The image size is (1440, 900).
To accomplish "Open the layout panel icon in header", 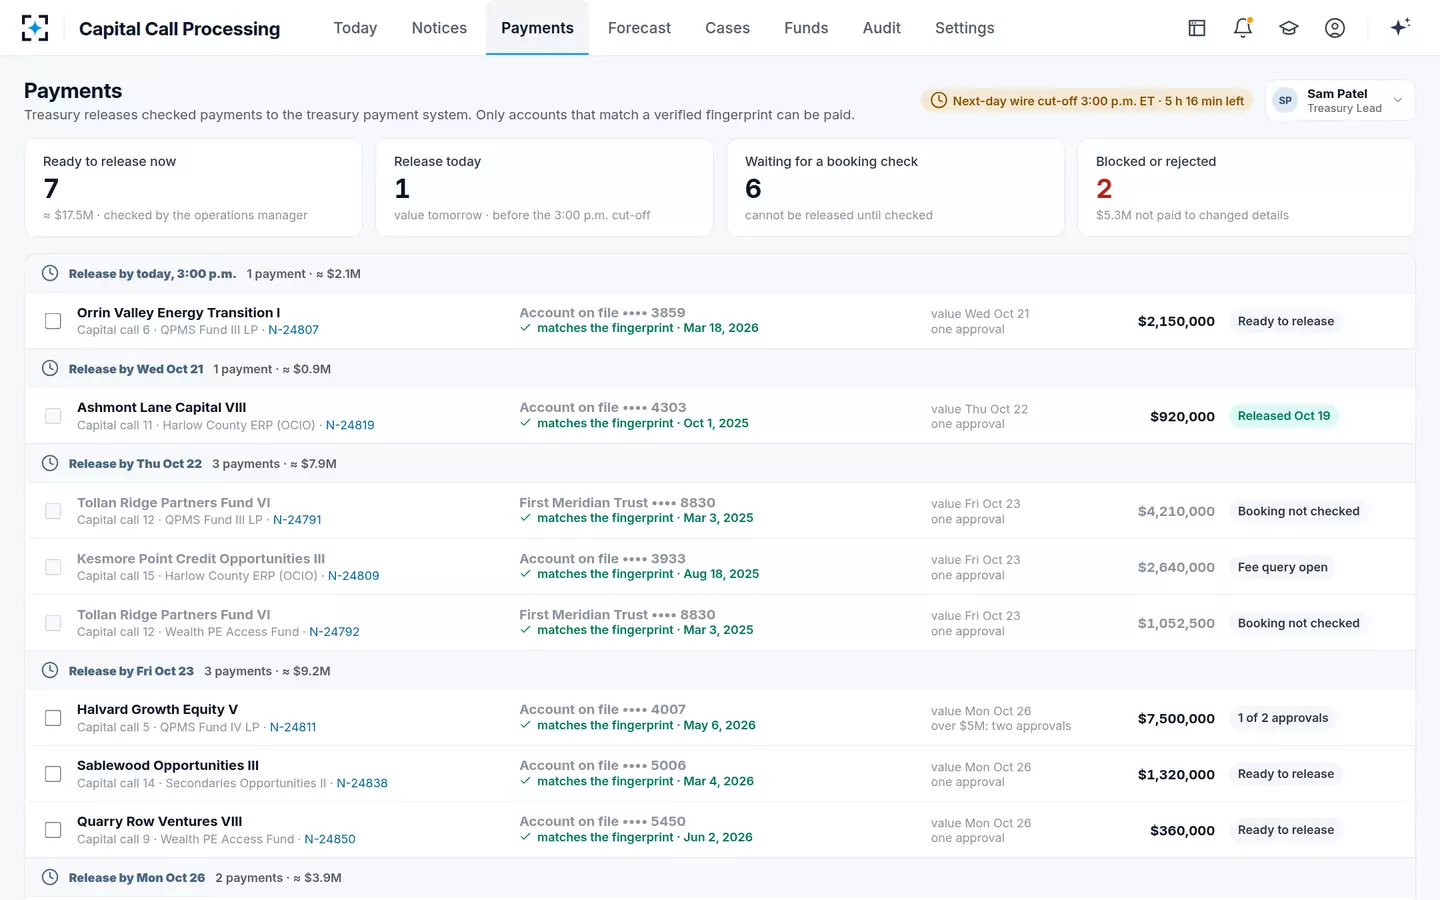I will 1197,28.
